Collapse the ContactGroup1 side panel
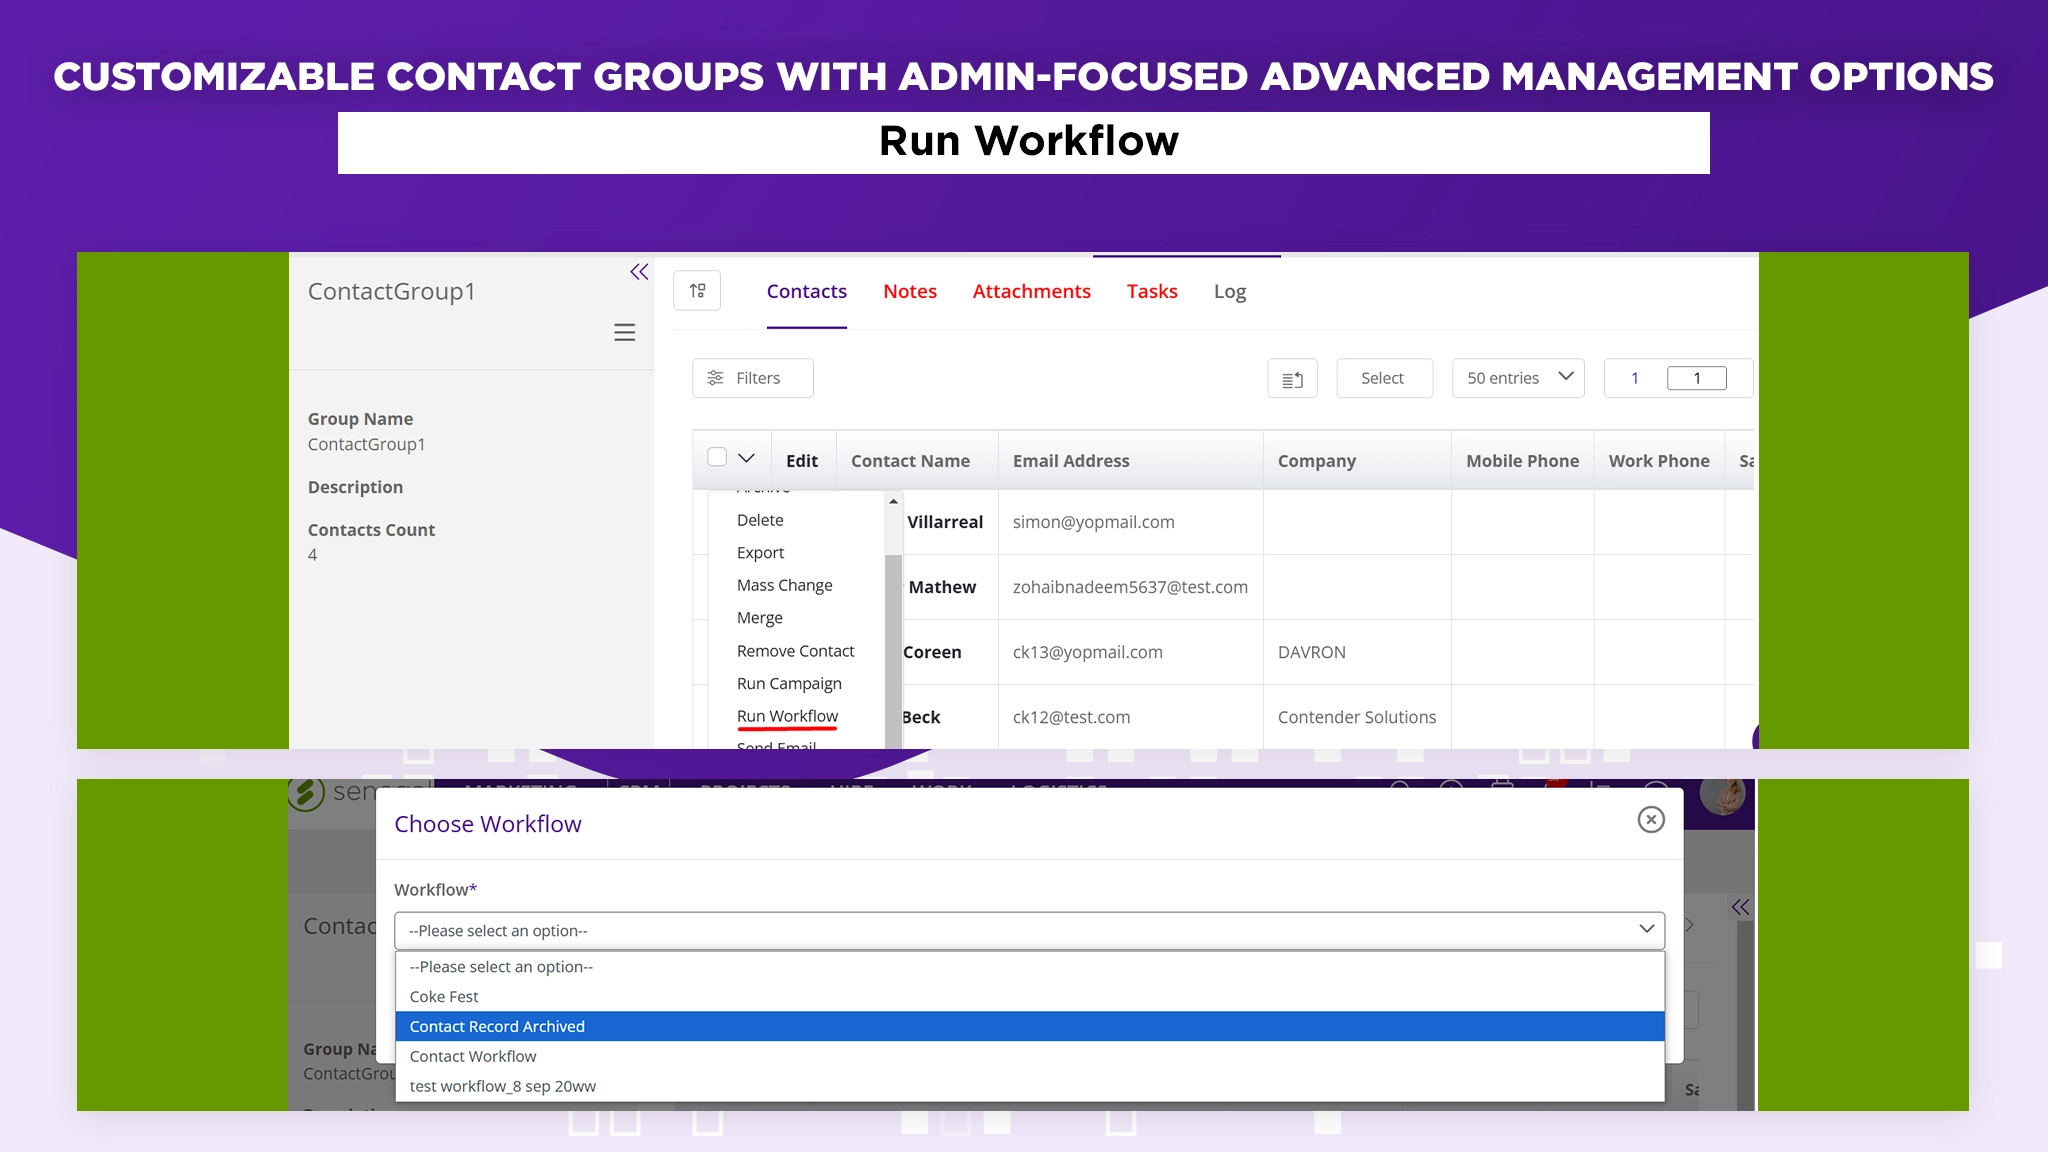 click(x=639, y=272)
